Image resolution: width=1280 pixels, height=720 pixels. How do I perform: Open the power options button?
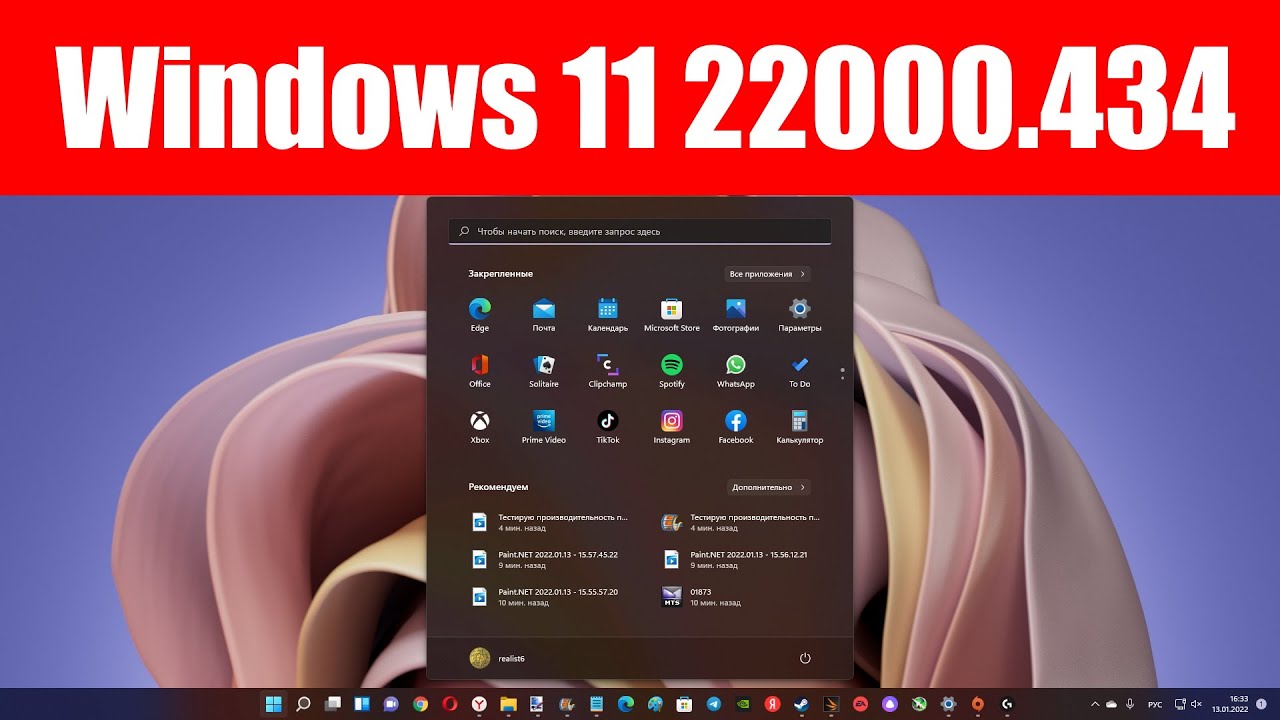pos(805,658)
